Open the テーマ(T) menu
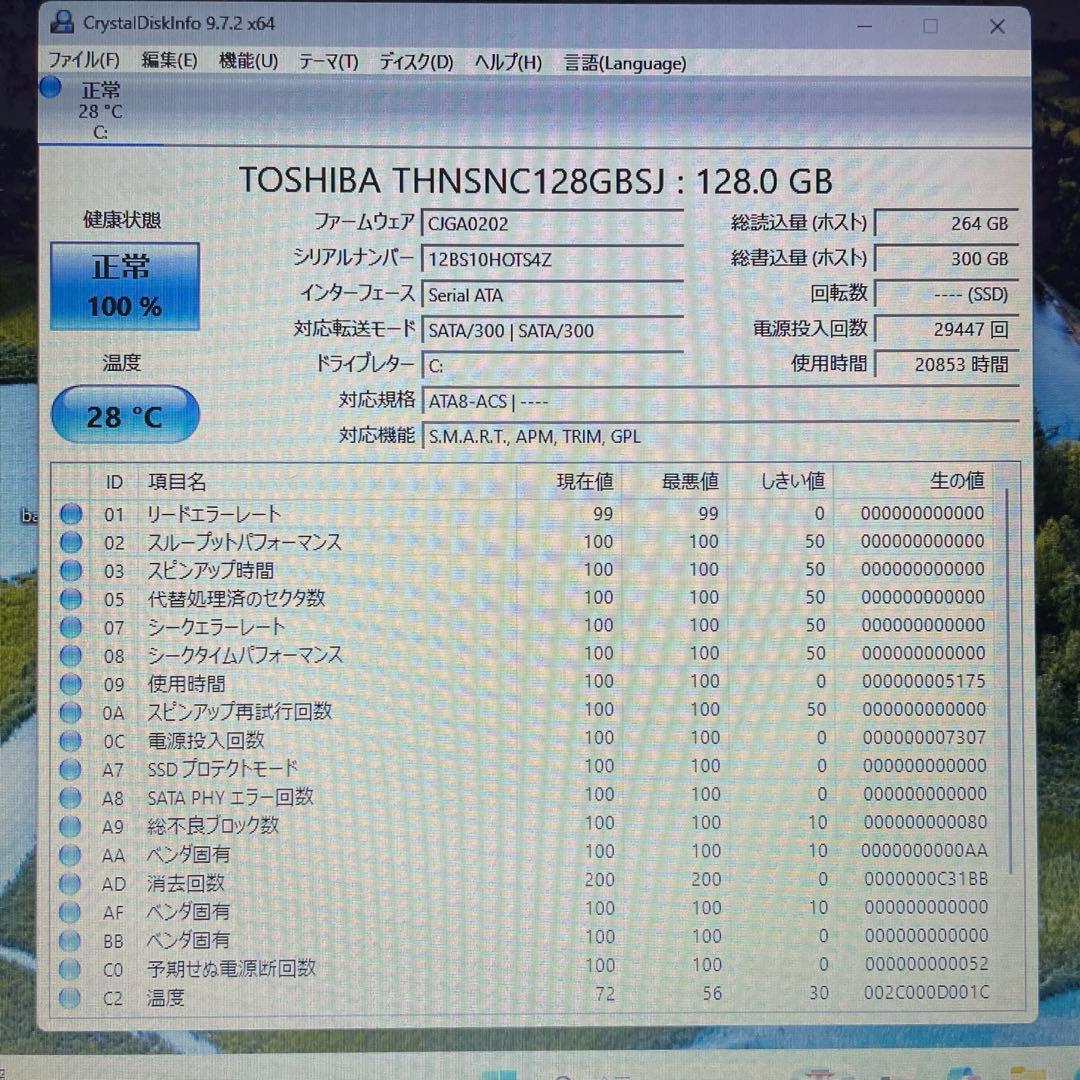The height and width of the screenshot is (1080, 1080). point(329,62)
